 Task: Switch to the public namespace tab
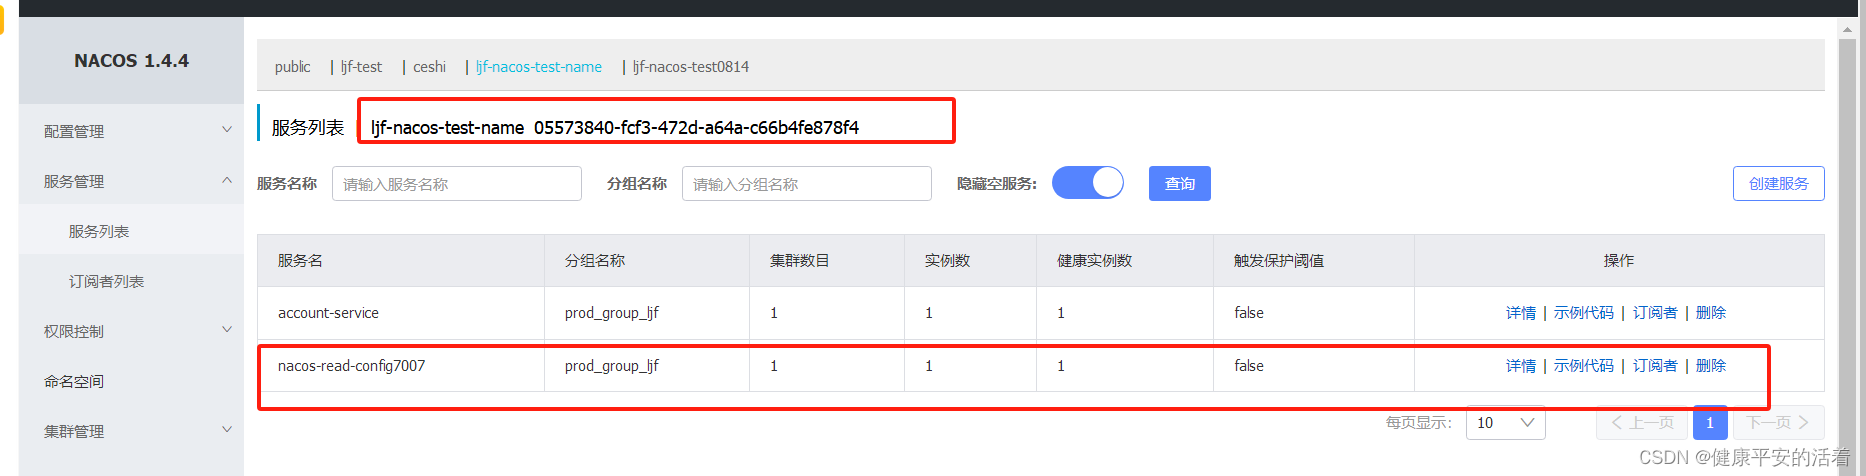[292, 67]
